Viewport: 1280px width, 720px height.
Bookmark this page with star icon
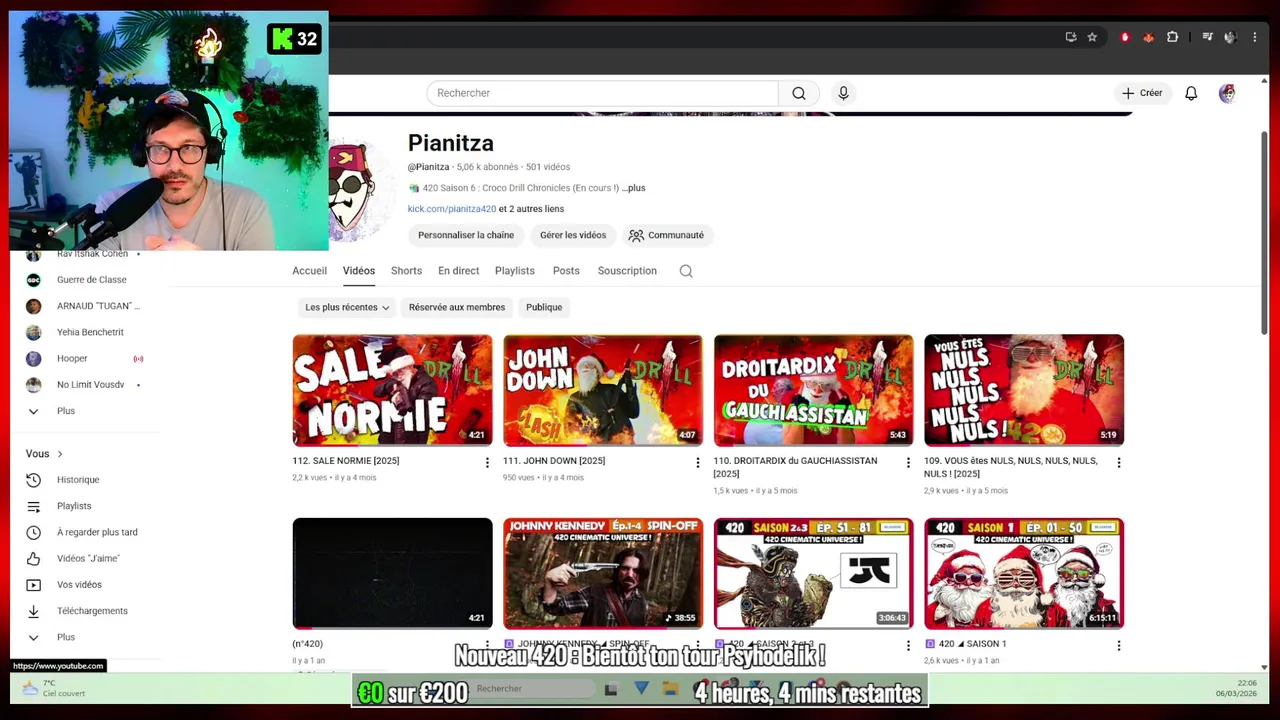tap(1092, 37)
